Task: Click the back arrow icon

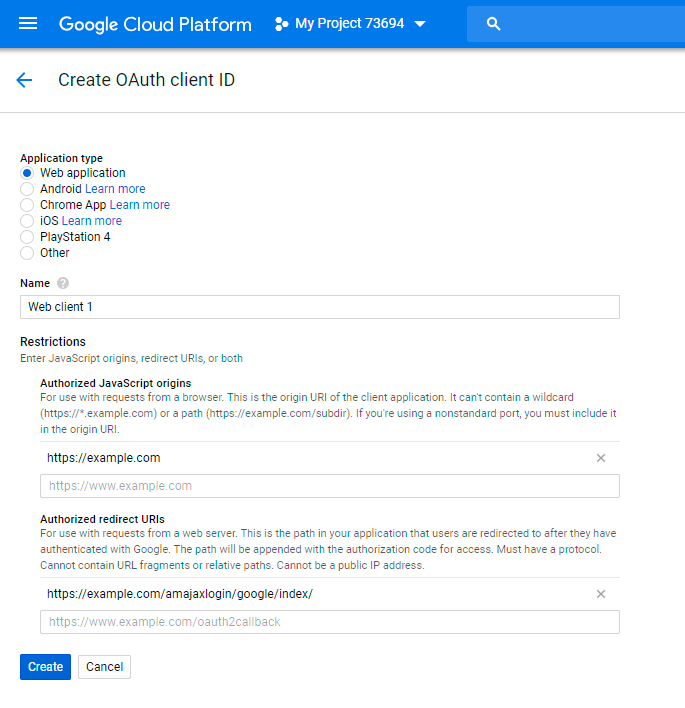Action: pos(24,80)
